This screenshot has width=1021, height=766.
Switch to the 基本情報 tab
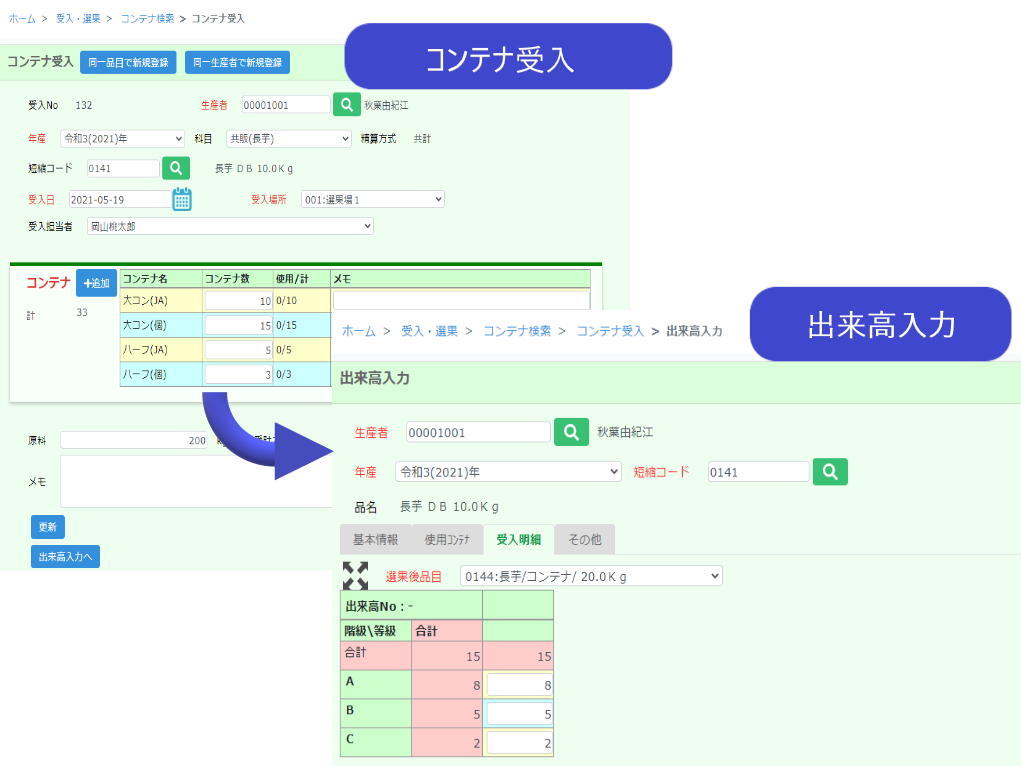375,540
